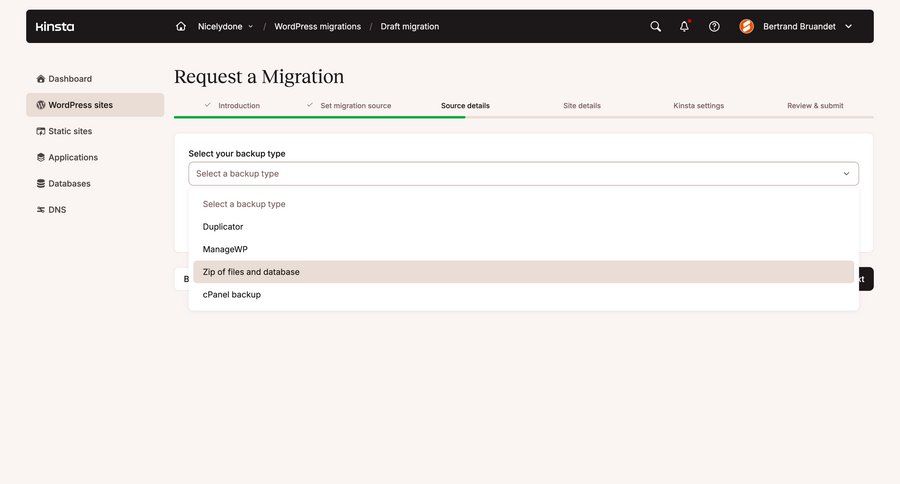Go to Static sites in sidebar
Screen dimensions: 900x484
click(70, 131)
